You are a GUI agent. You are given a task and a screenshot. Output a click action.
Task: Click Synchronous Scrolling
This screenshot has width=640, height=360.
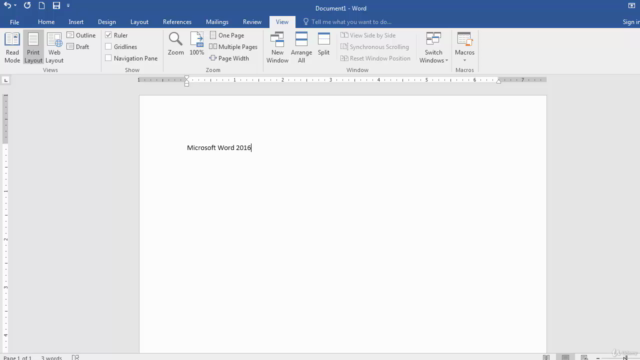pos(375,47)
